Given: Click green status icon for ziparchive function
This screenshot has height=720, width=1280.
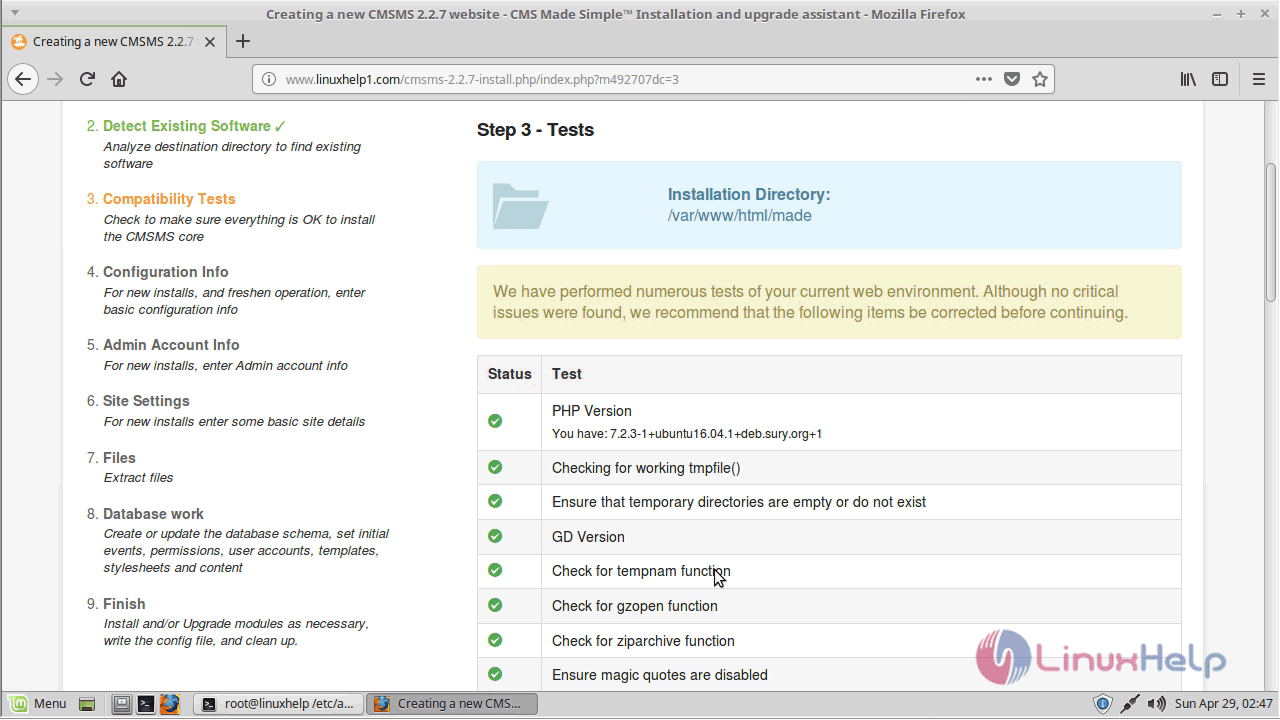Looking at the screenshot, I should tap(495, 640).
